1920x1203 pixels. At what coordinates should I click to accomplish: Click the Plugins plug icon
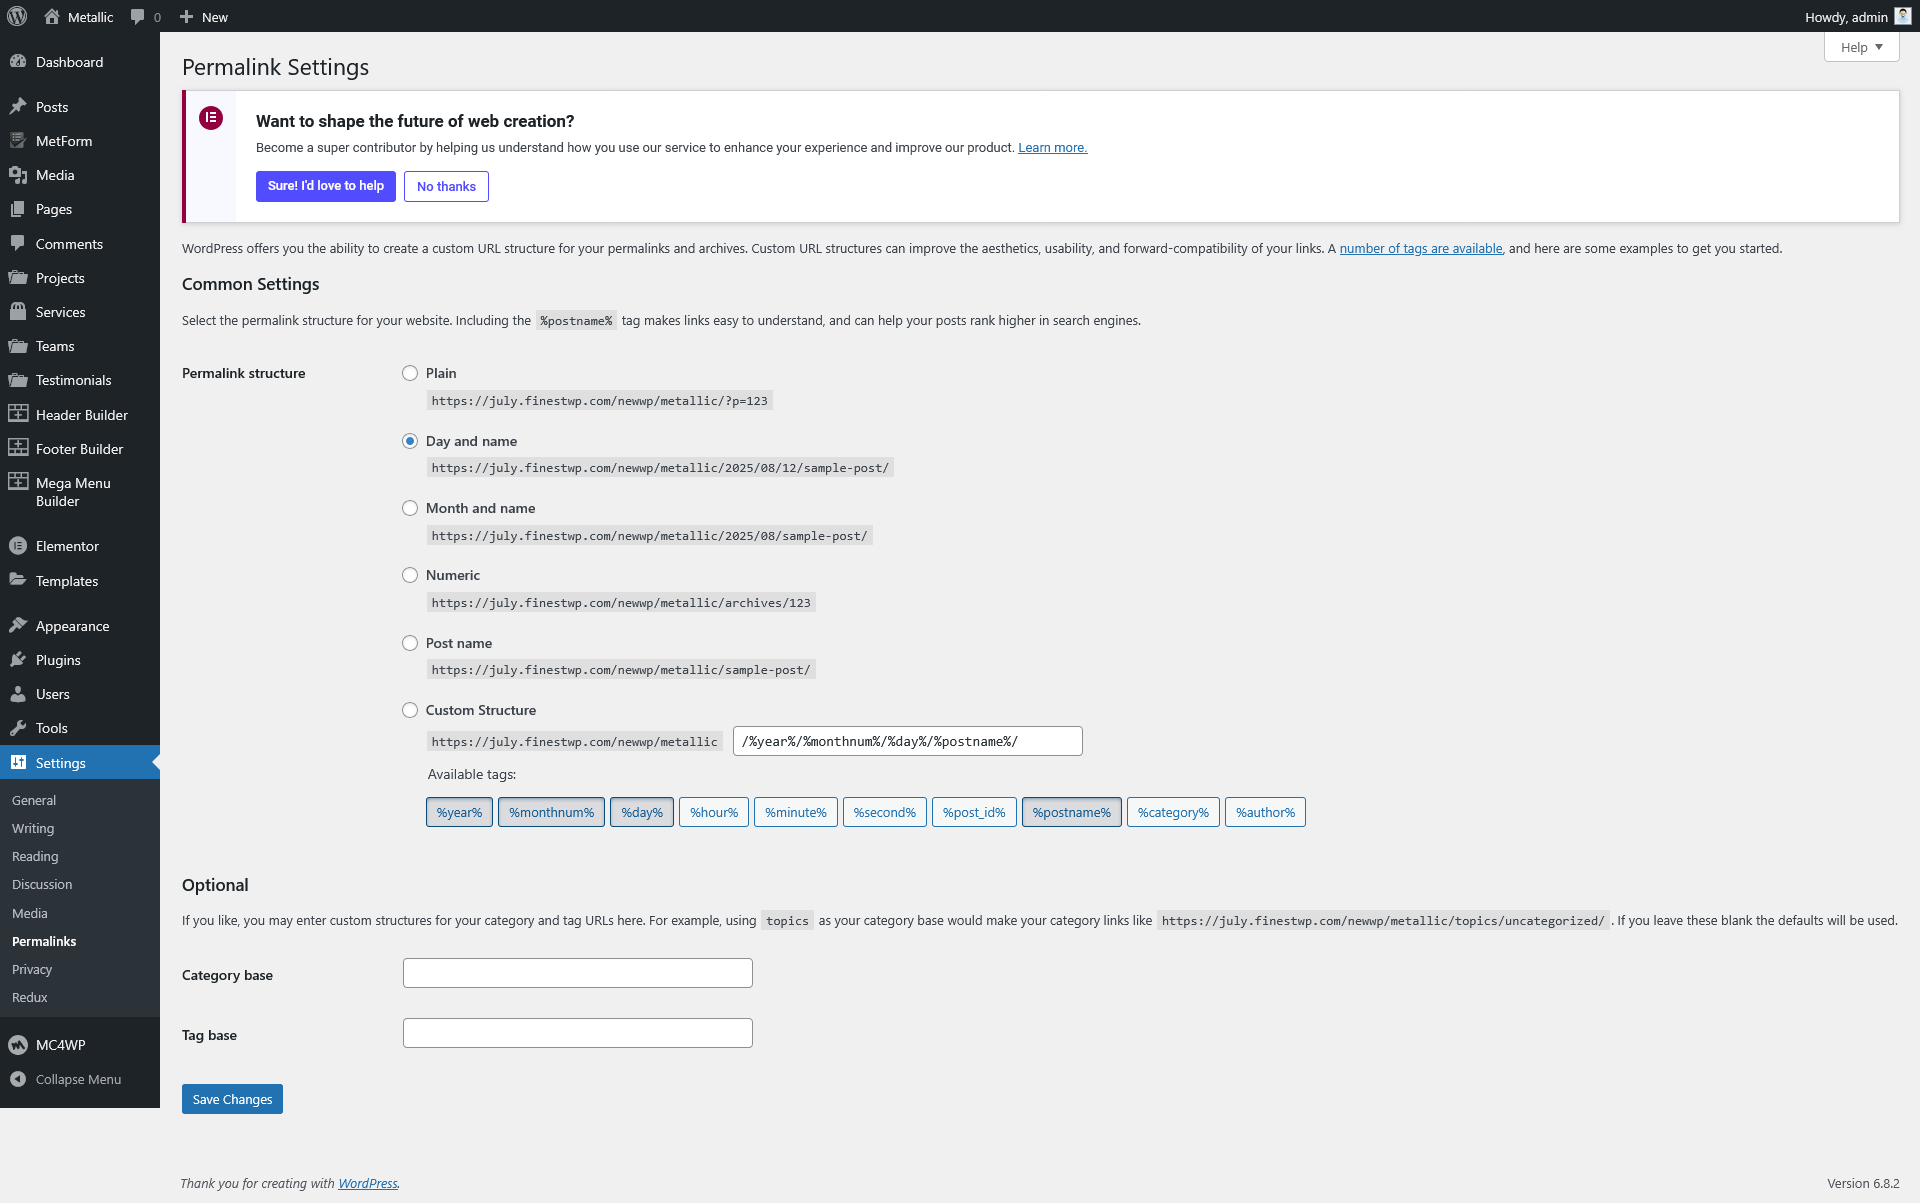tap(18, 660)
